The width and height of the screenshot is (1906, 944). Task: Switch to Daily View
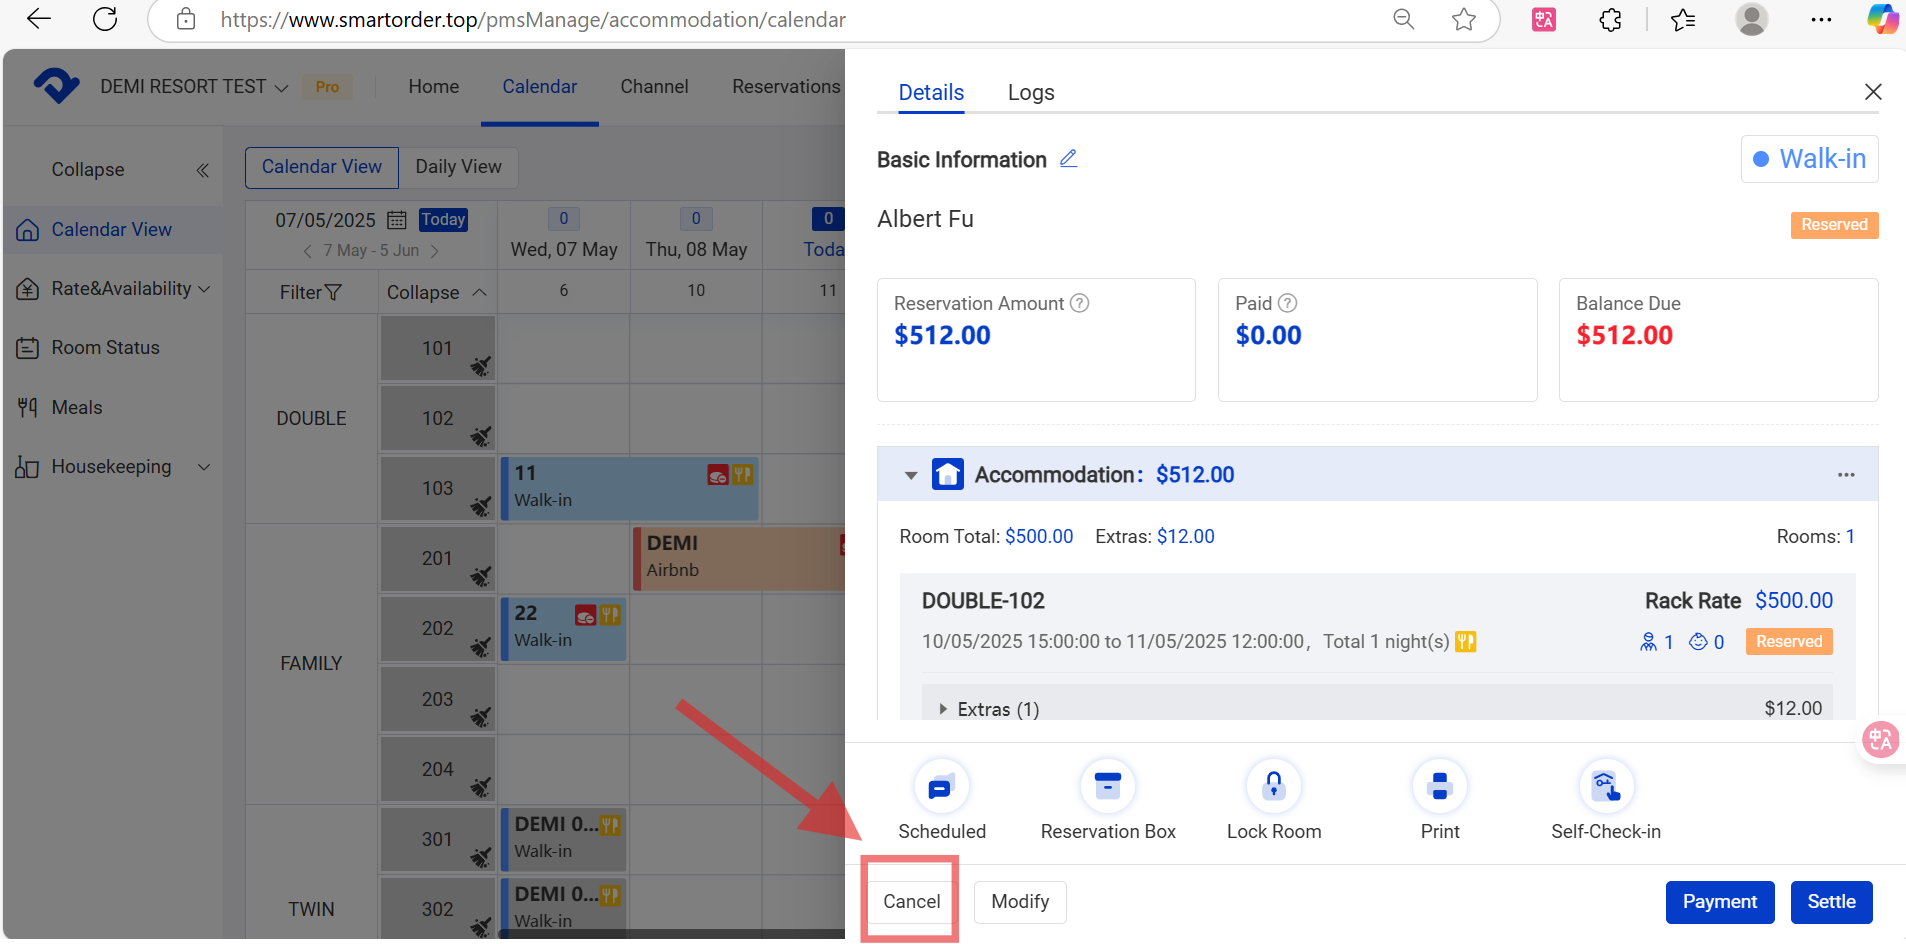458,167
